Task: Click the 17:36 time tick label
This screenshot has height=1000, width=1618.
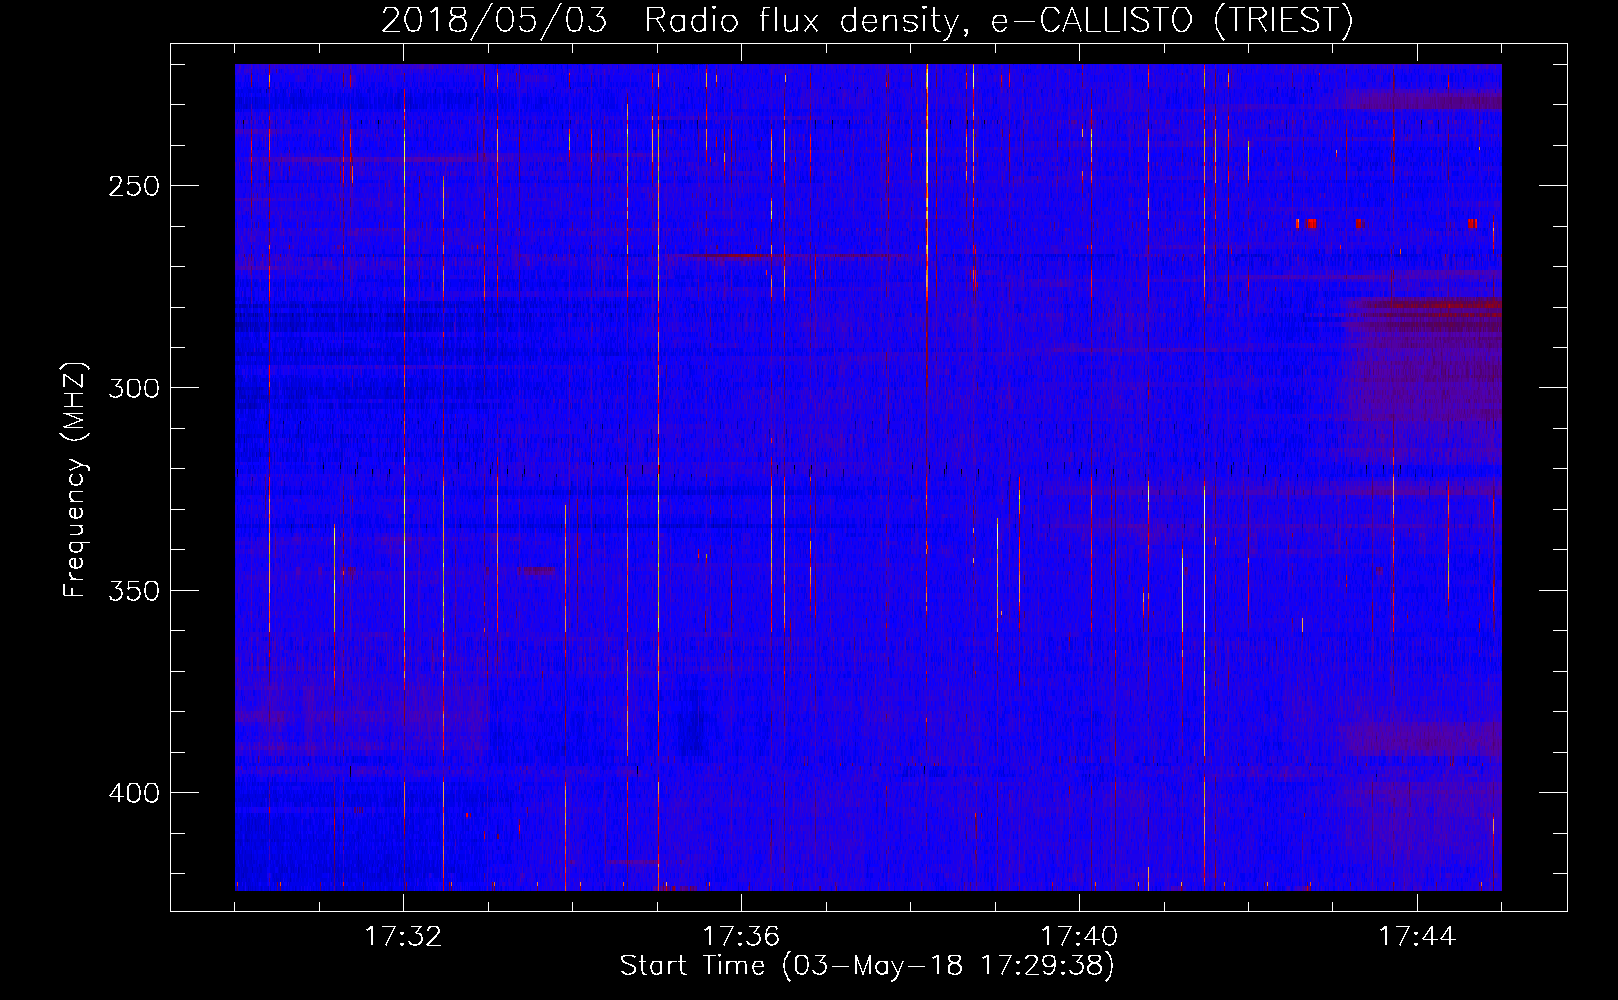Action: pyautogui.click(x=741, y=937)
